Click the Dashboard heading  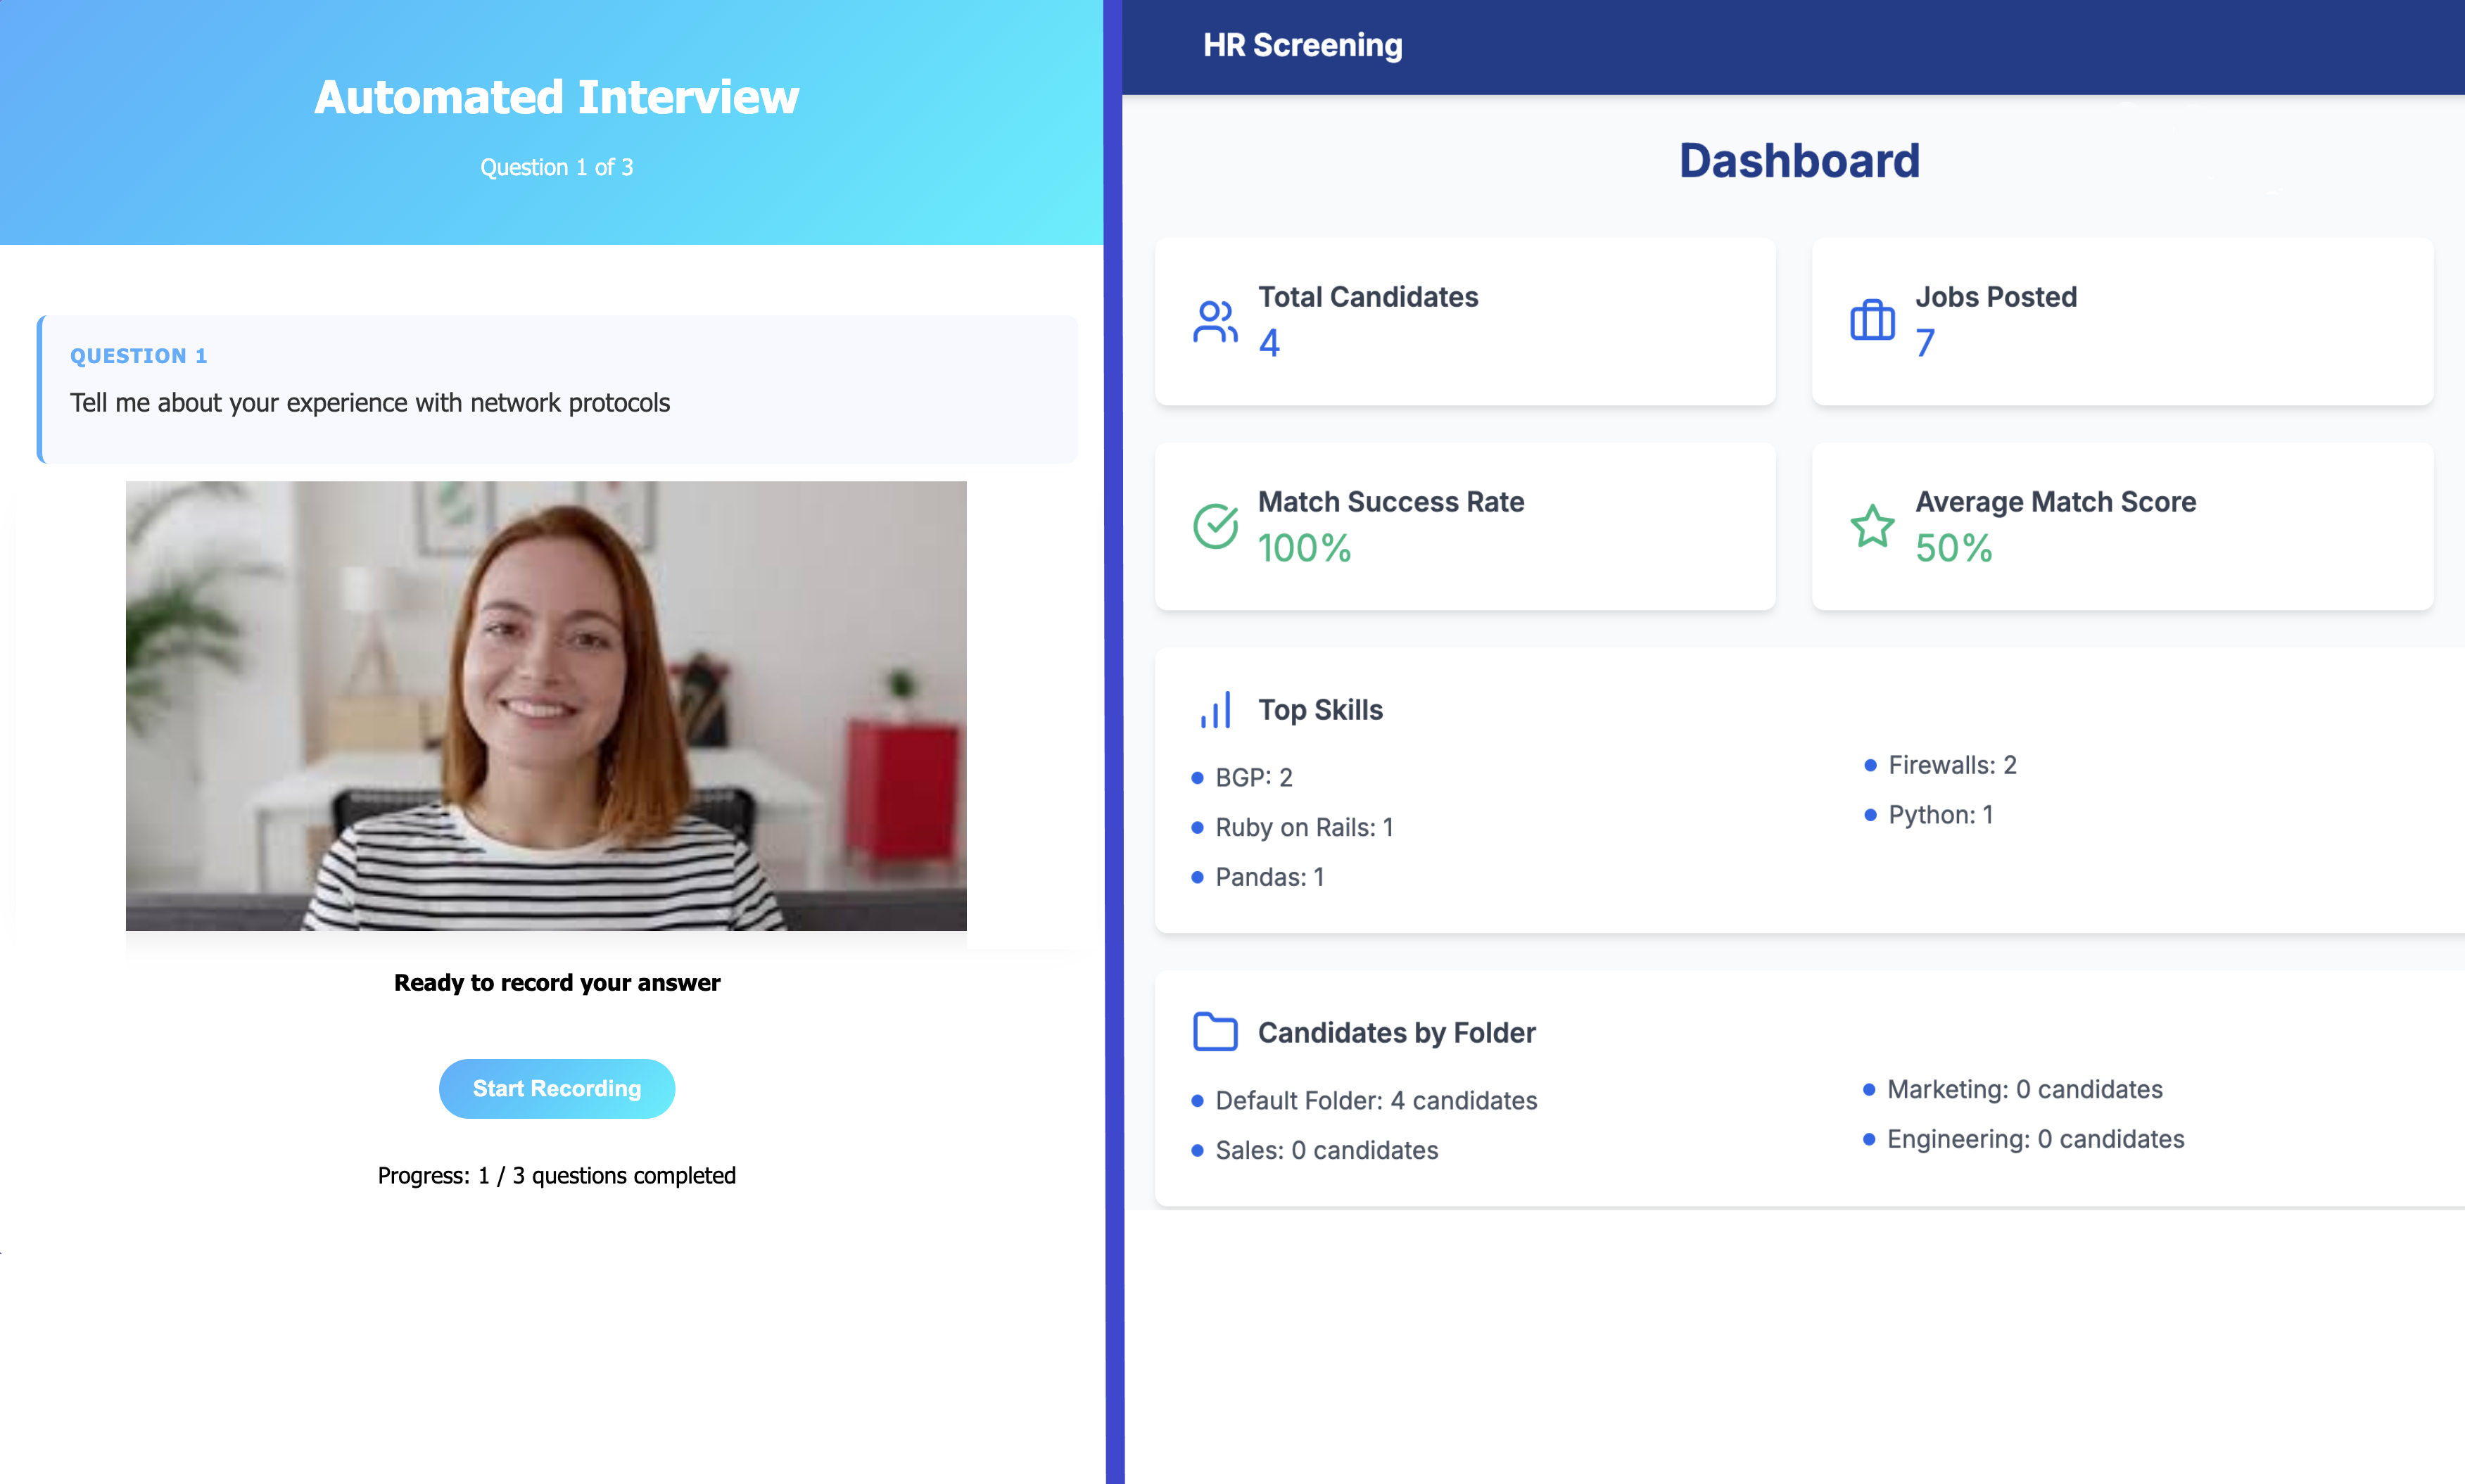click(x=1799, y=161)
